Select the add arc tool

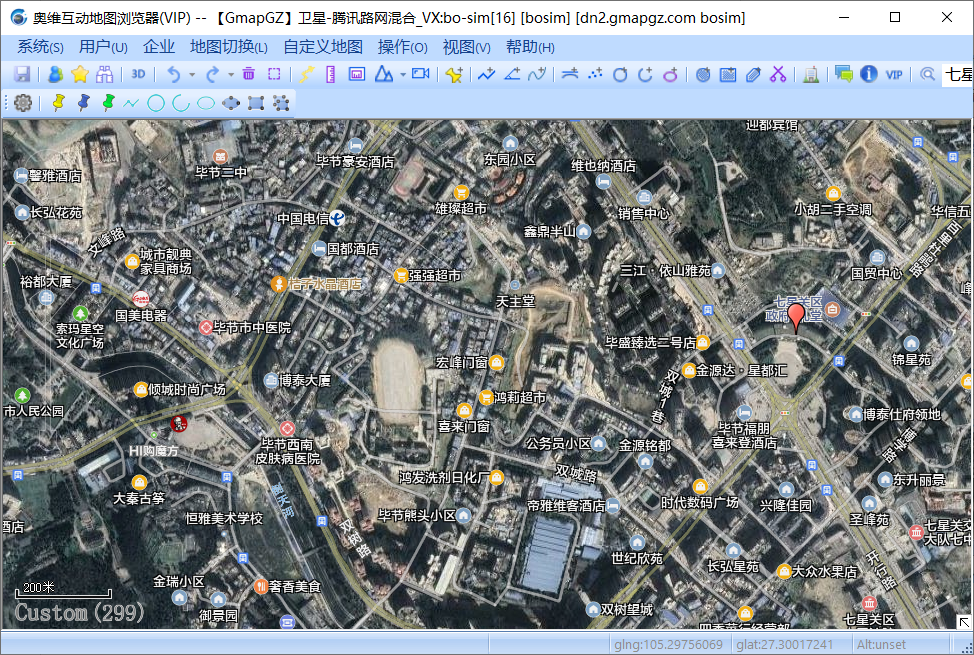[645, 75]
